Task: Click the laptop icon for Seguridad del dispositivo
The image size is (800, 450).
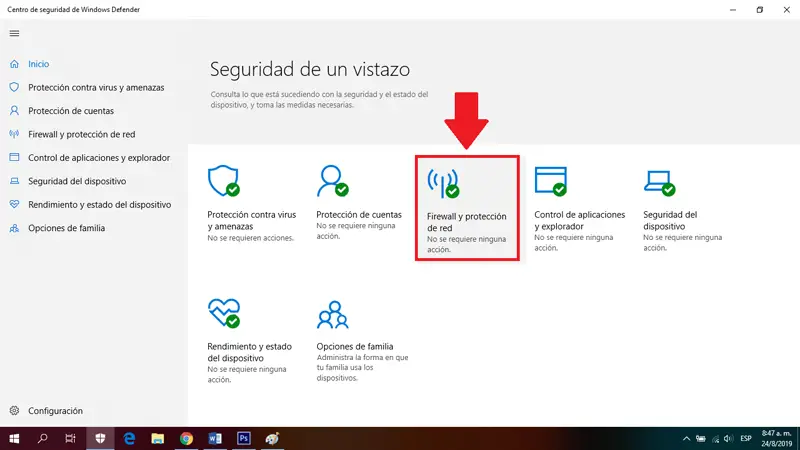Action: pos(14,181)
